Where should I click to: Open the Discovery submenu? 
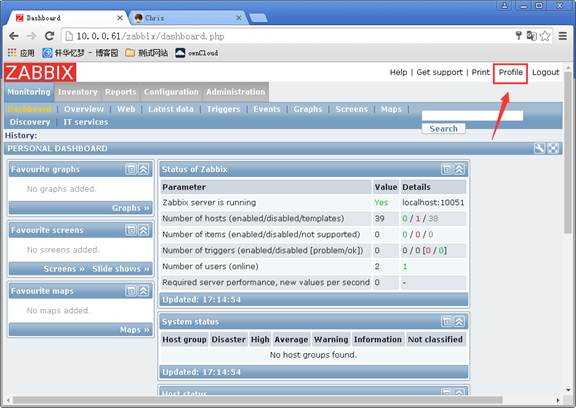click(30, 122)
